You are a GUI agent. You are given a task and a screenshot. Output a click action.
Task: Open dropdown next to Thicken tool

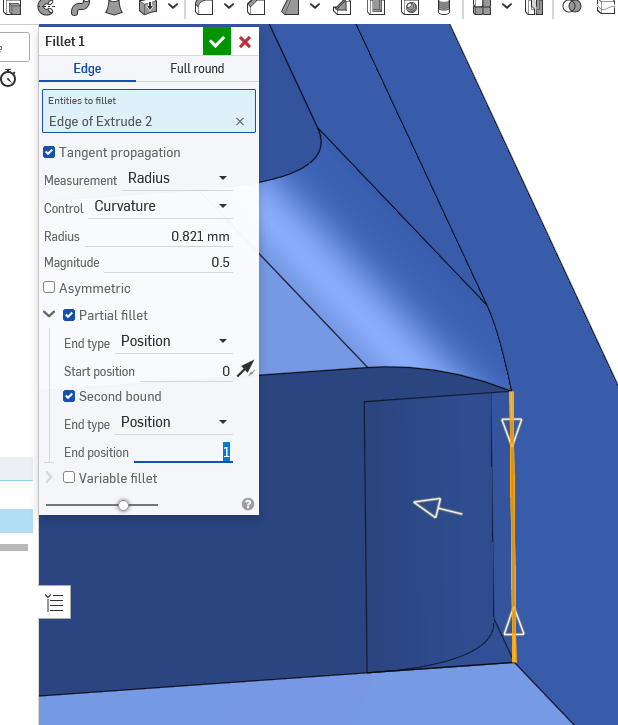(173, 6)
